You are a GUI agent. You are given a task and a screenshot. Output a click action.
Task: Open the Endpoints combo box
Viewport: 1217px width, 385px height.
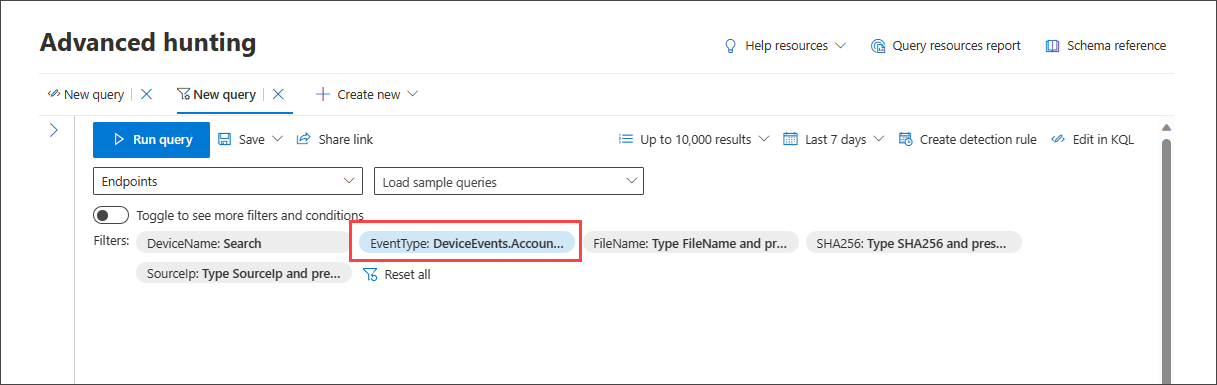pos(228,182)
